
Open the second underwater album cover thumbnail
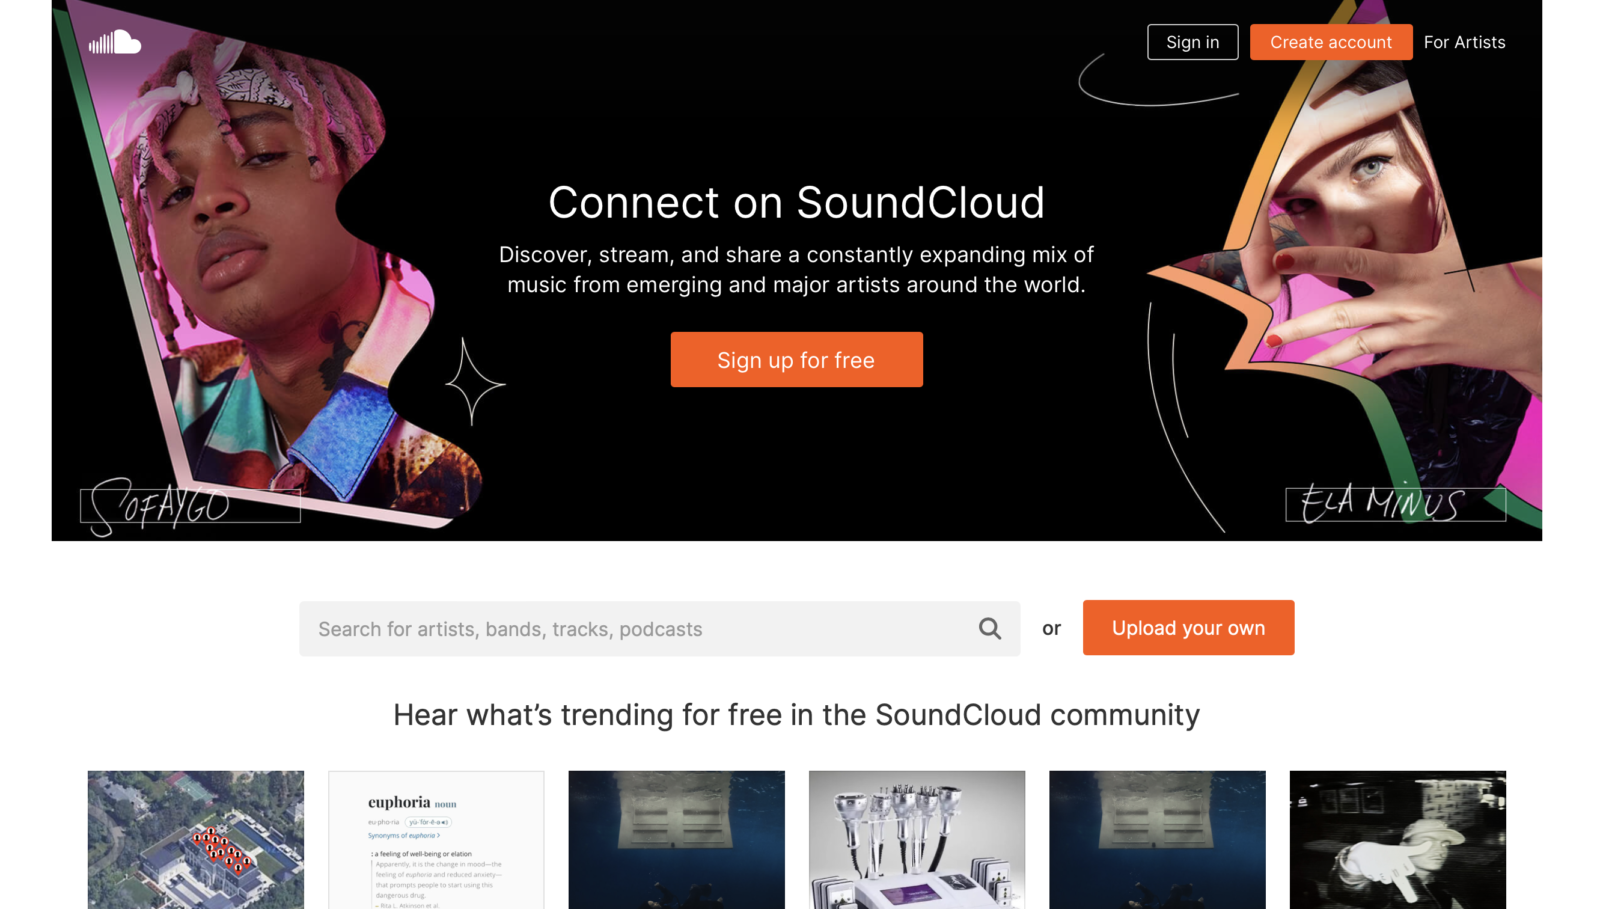(1157, 840)
